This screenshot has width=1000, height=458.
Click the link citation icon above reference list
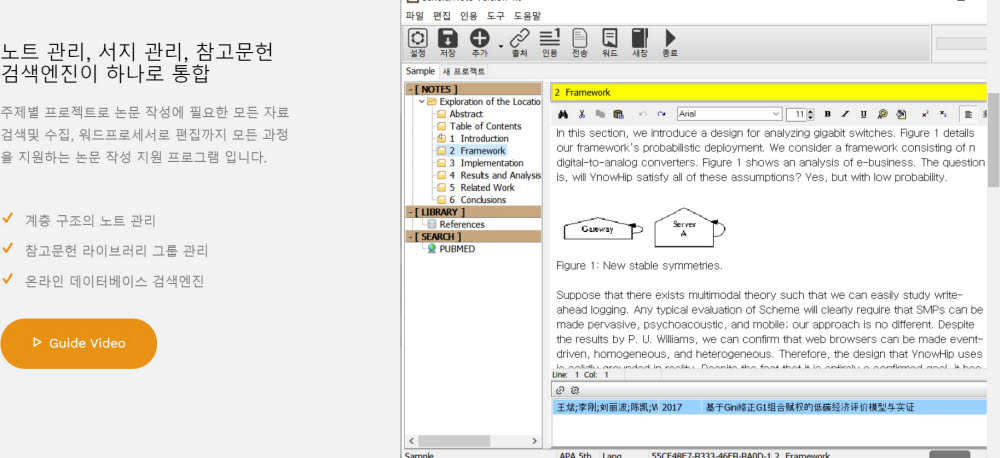561,390
